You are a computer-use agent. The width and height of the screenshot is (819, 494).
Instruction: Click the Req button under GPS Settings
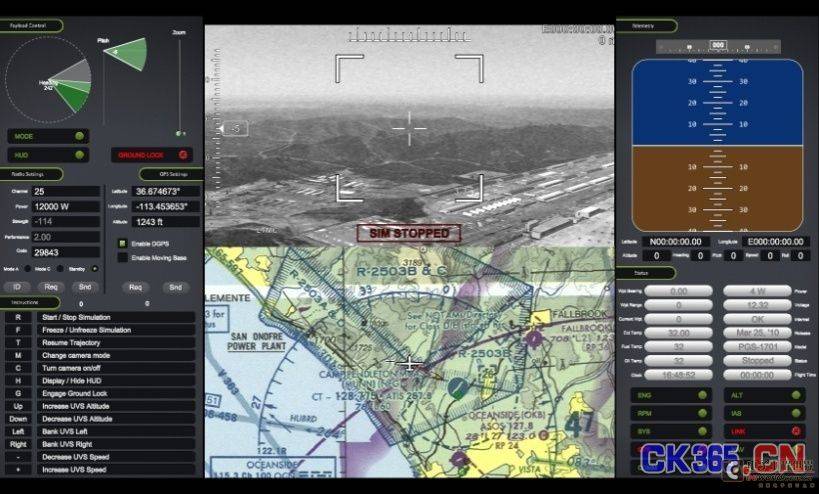[x=135, y=287]
